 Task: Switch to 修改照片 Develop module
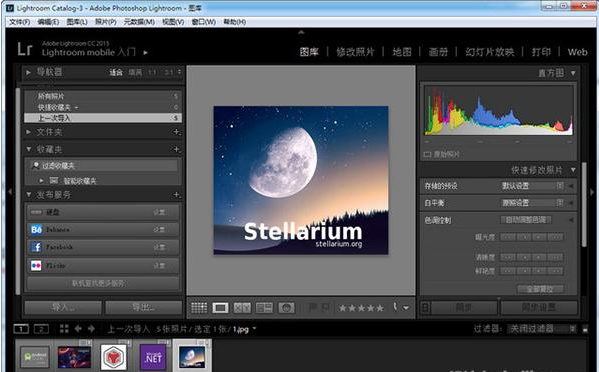tap(355, 52)
